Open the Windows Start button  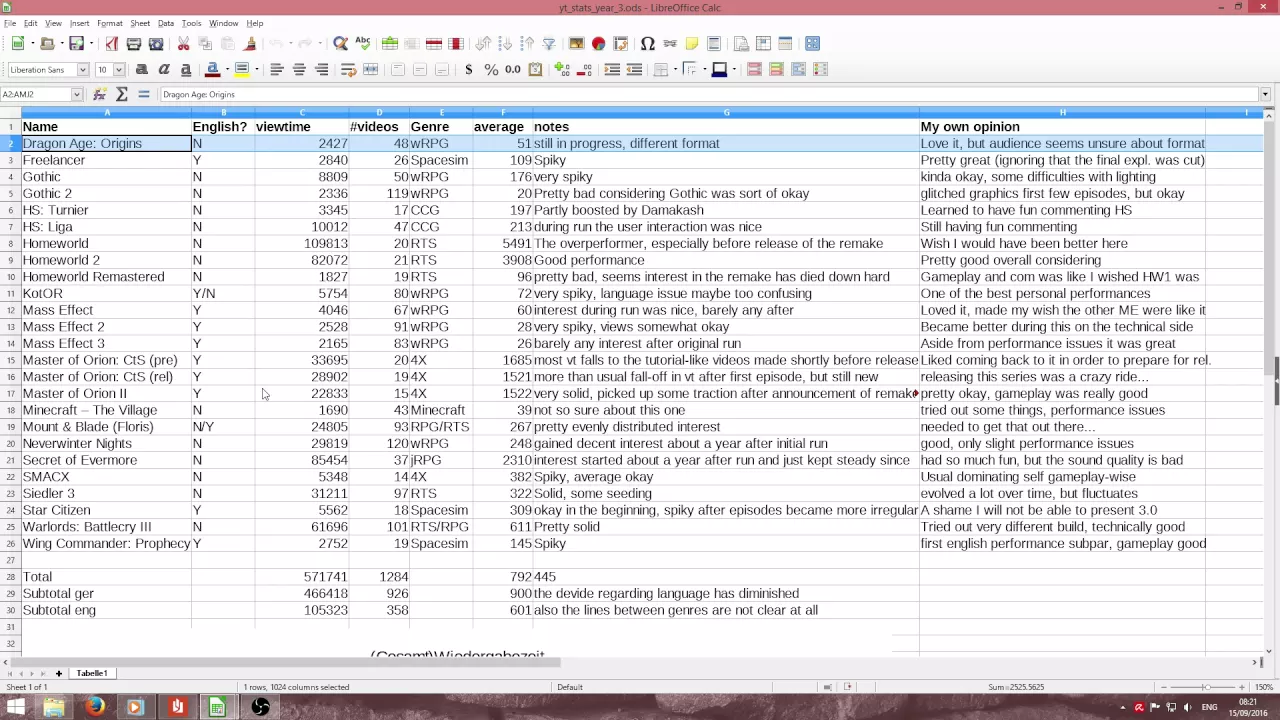coord(15,708)
